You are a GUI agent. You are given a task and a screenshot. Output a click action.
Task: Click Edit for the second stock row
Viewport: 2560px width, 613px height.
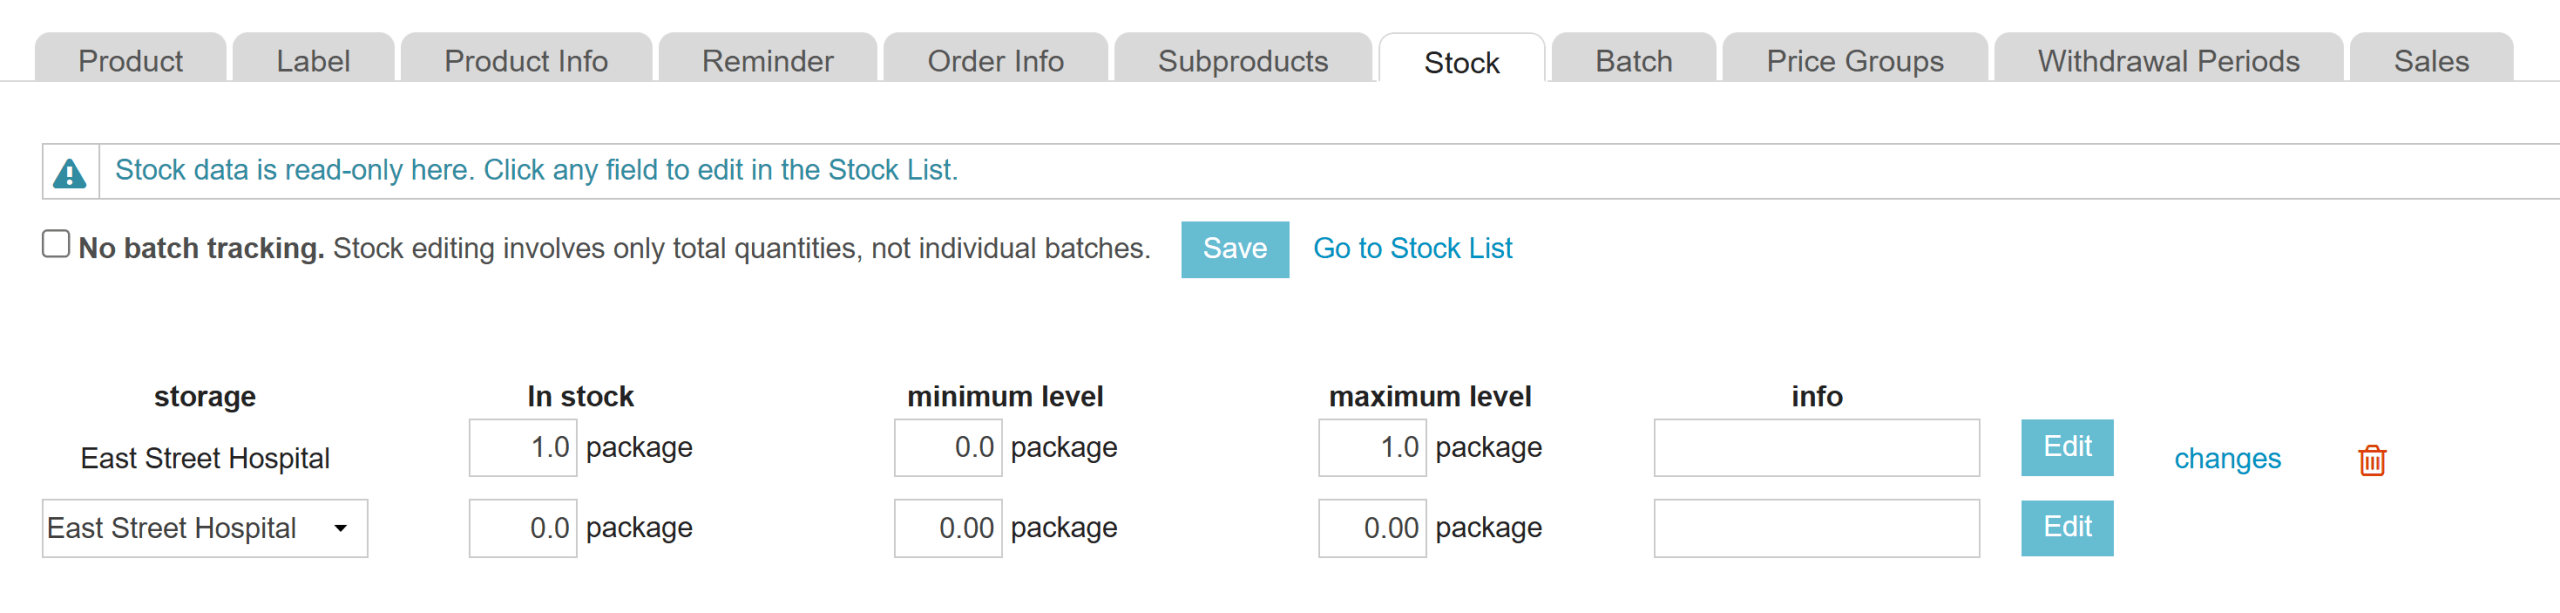coord(2066,527)
